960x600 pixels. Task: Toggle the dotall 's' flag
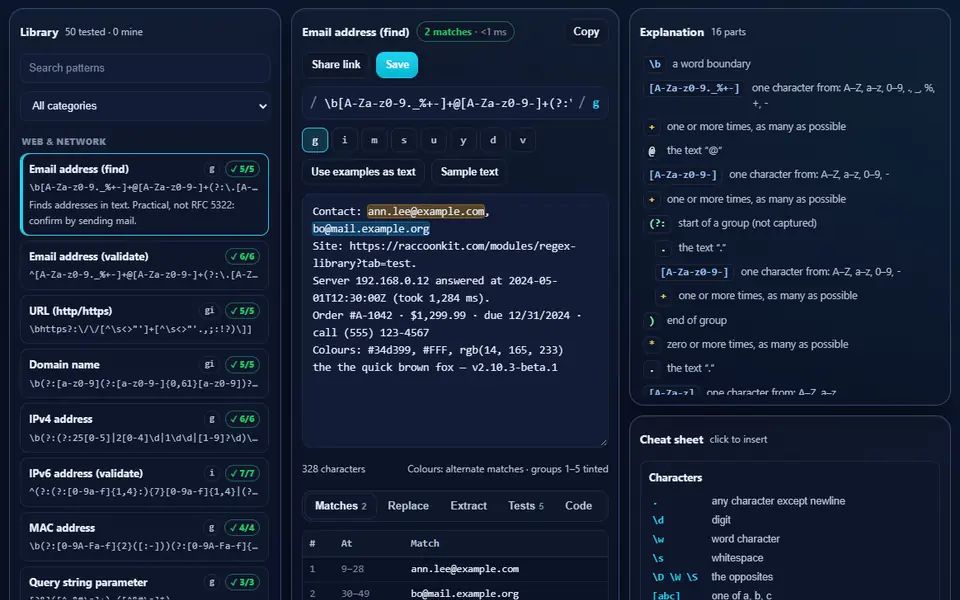[x=404, y=140]
